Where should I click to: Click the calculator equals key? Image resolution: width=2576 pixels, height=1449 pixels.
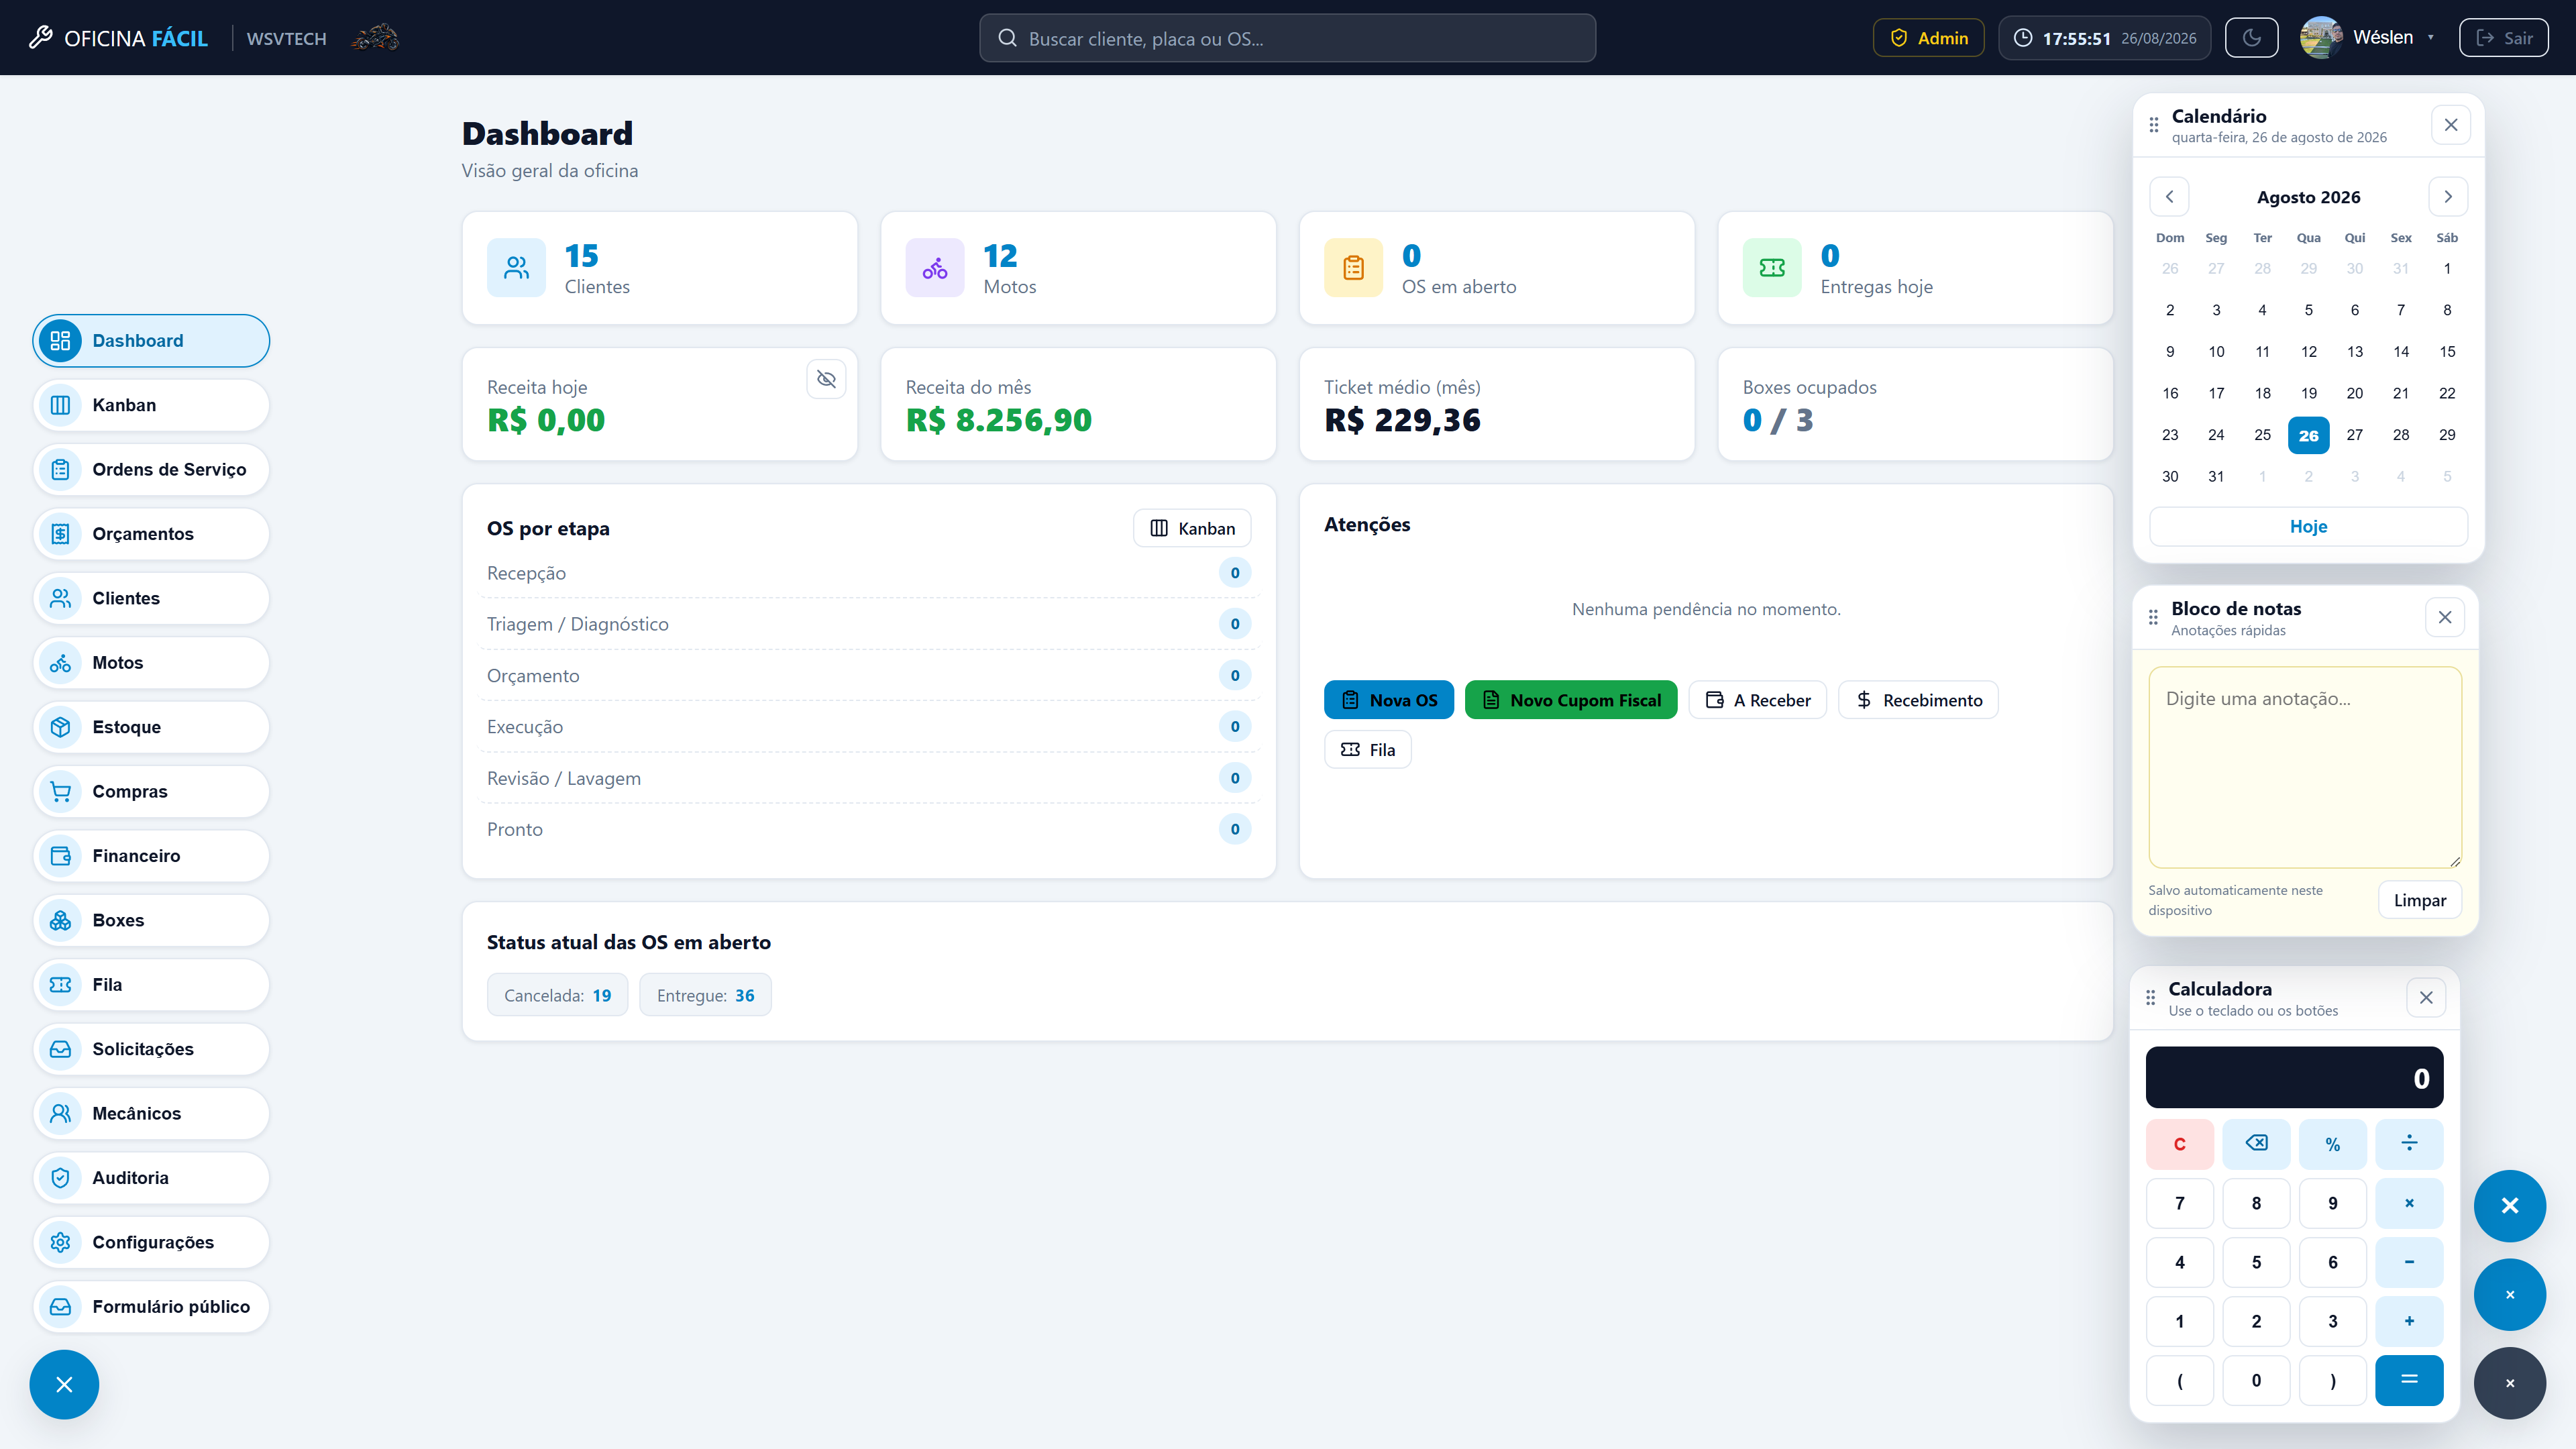[2409, 1380]
